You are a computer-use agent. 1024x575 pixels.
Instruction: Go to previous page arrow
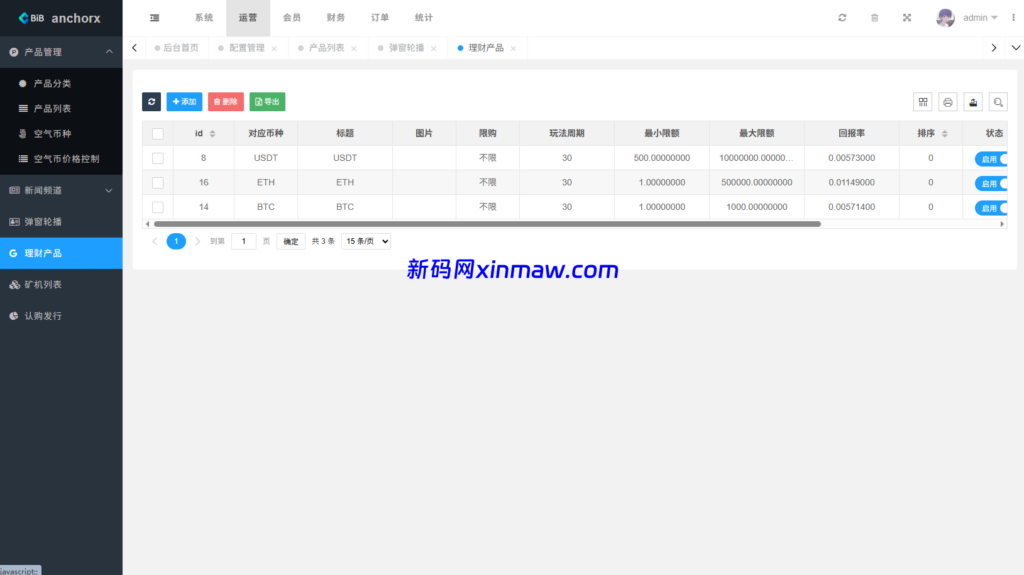(155, 241)
